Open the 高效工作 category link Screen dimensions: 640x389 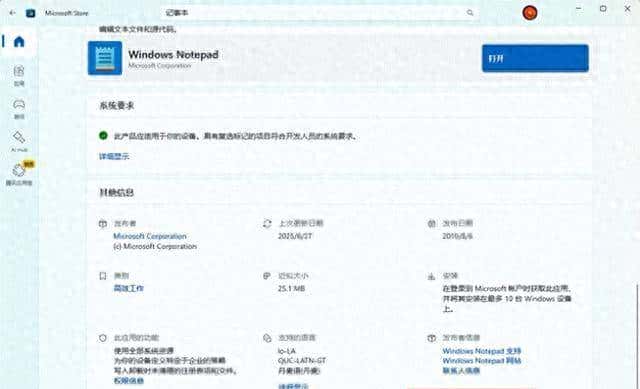point(129,288)
